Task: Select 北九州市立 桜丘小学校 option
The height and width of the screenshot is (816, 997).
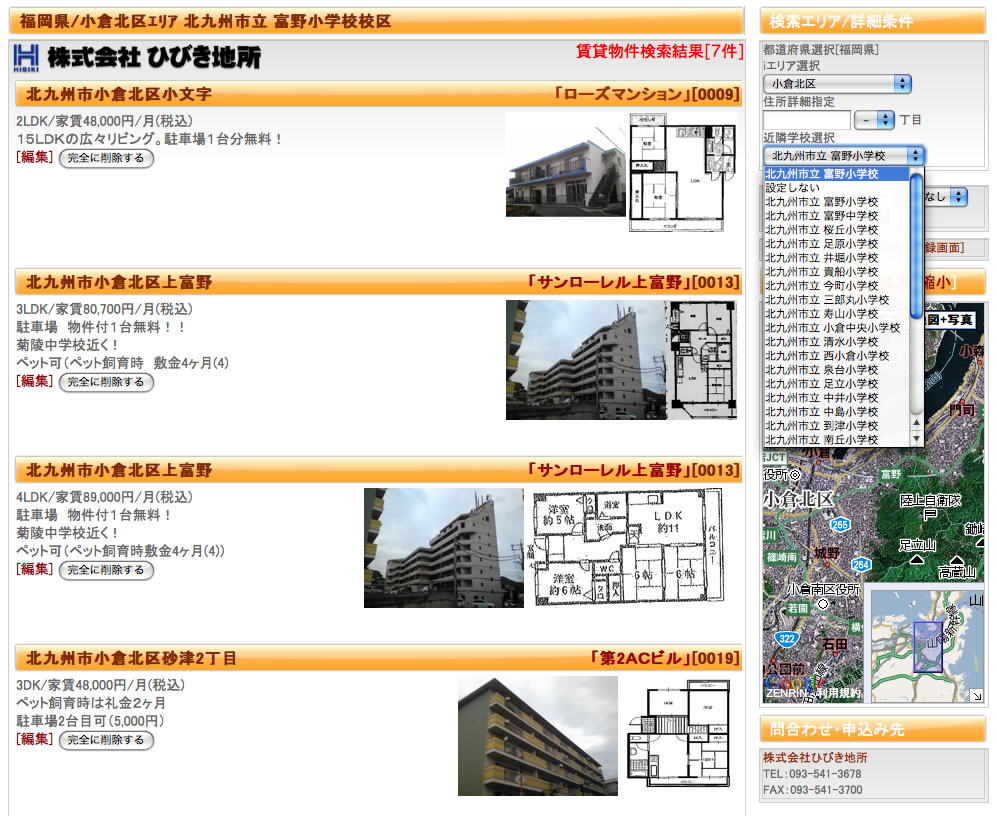Action: click(x=836, y=230)
